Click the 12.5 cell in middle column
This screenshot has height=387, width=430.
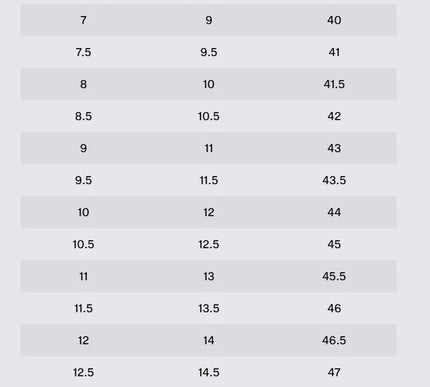coord(209,244)
